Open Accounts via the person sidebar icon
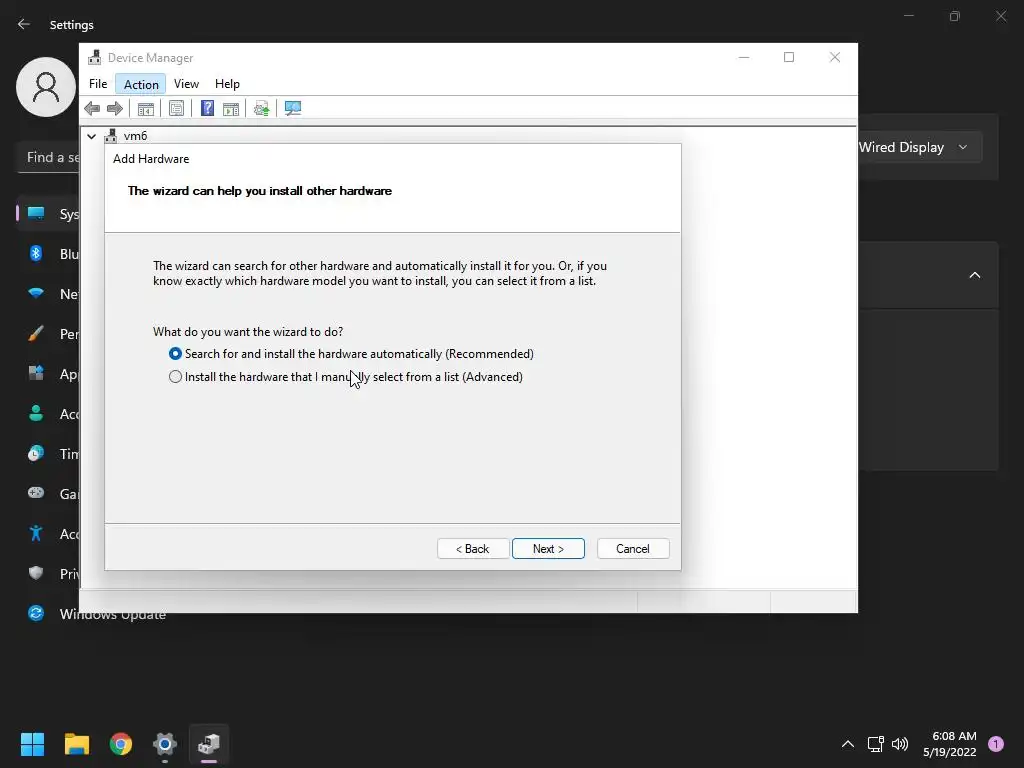Viewport: 1024px width, 768px height. (x=36, y=413)
